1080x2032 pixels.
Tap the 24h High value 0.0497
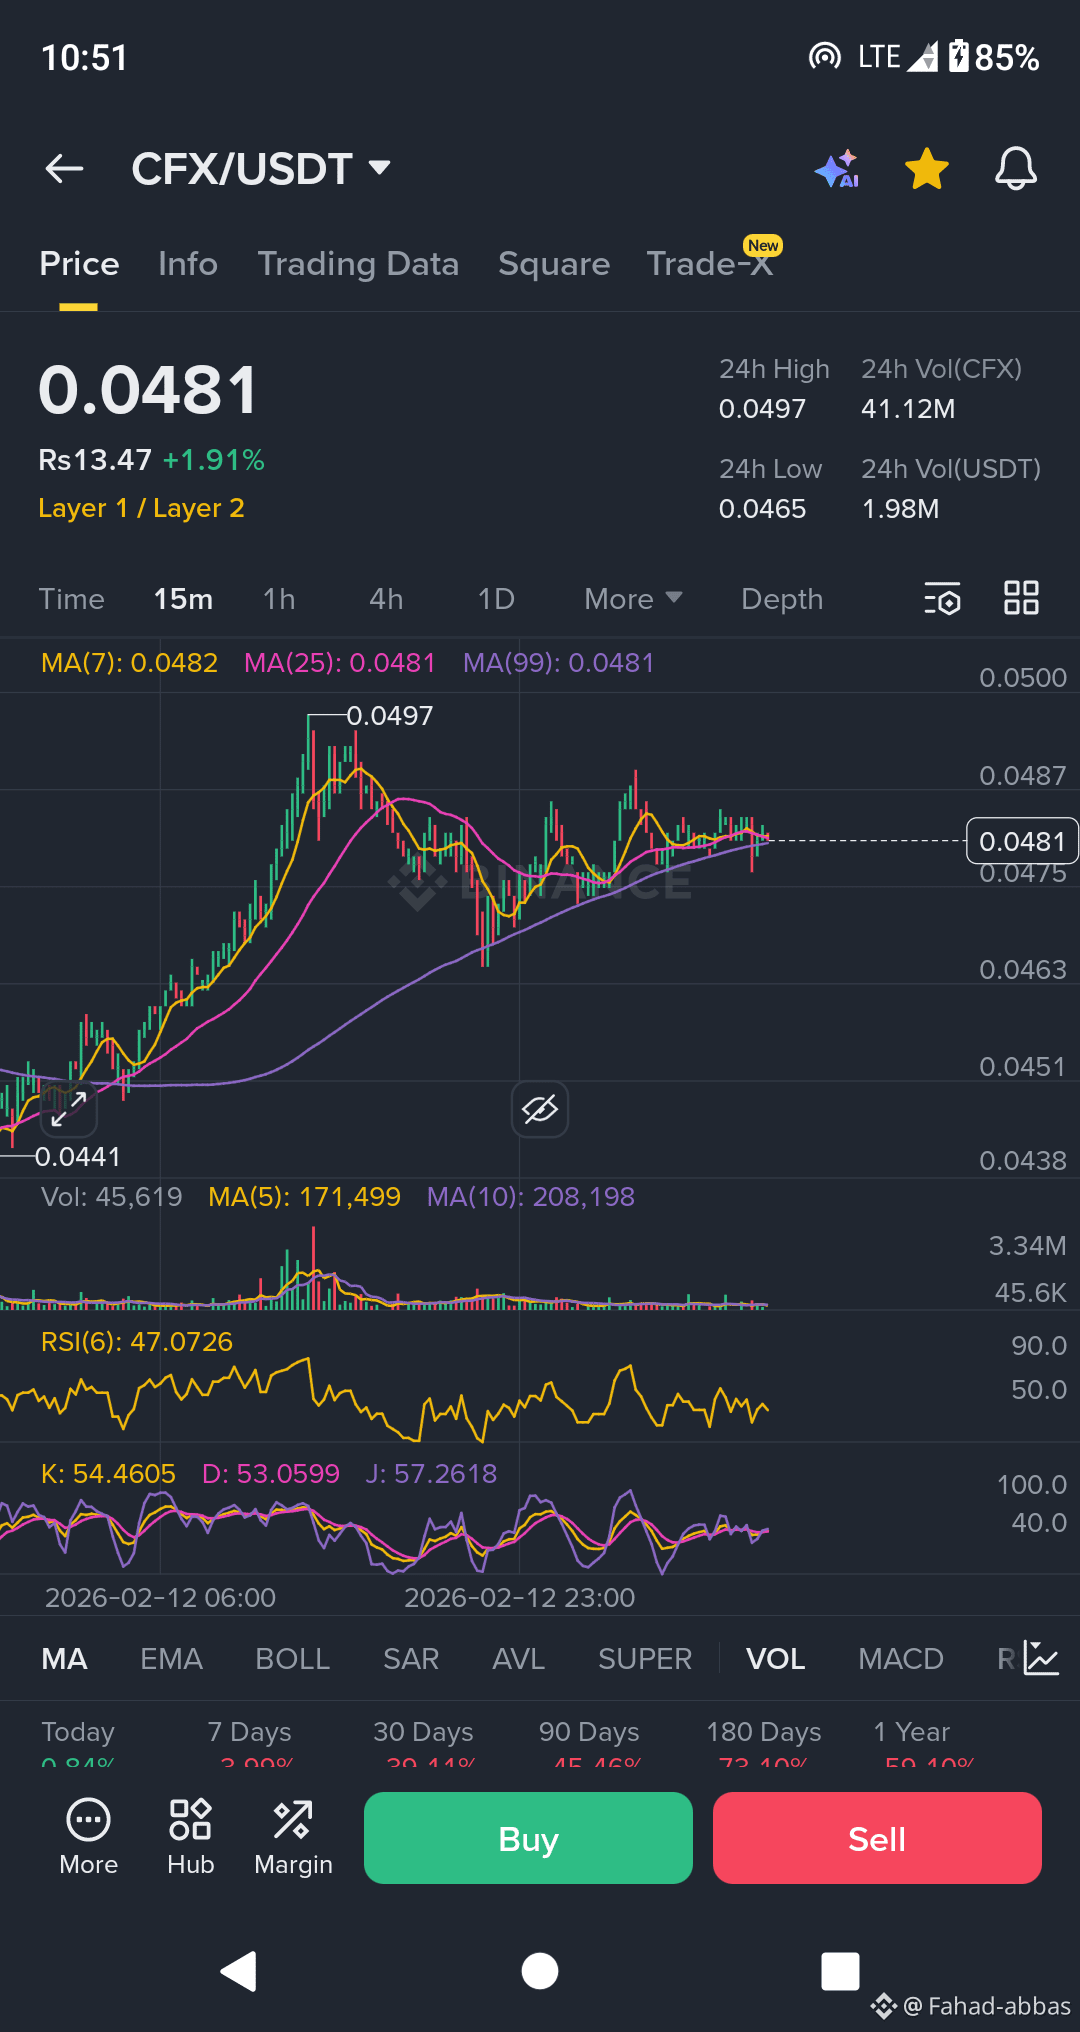pos(762,409)
